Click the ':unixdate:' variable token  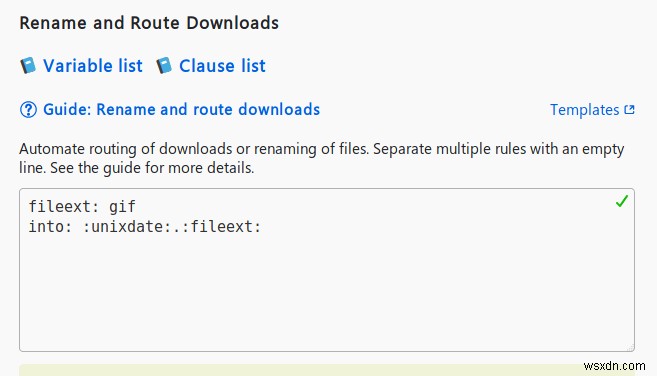[128, 227]
